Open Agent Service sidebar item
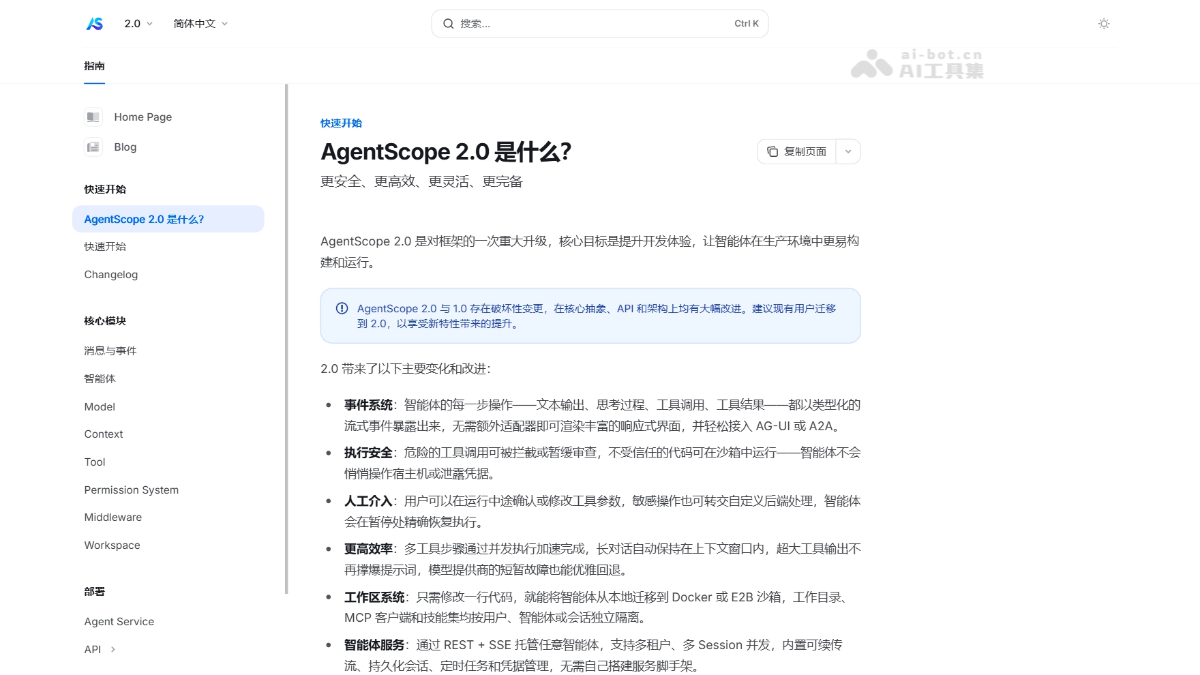This screenshot has width=1200, height=675. (119, 621)
